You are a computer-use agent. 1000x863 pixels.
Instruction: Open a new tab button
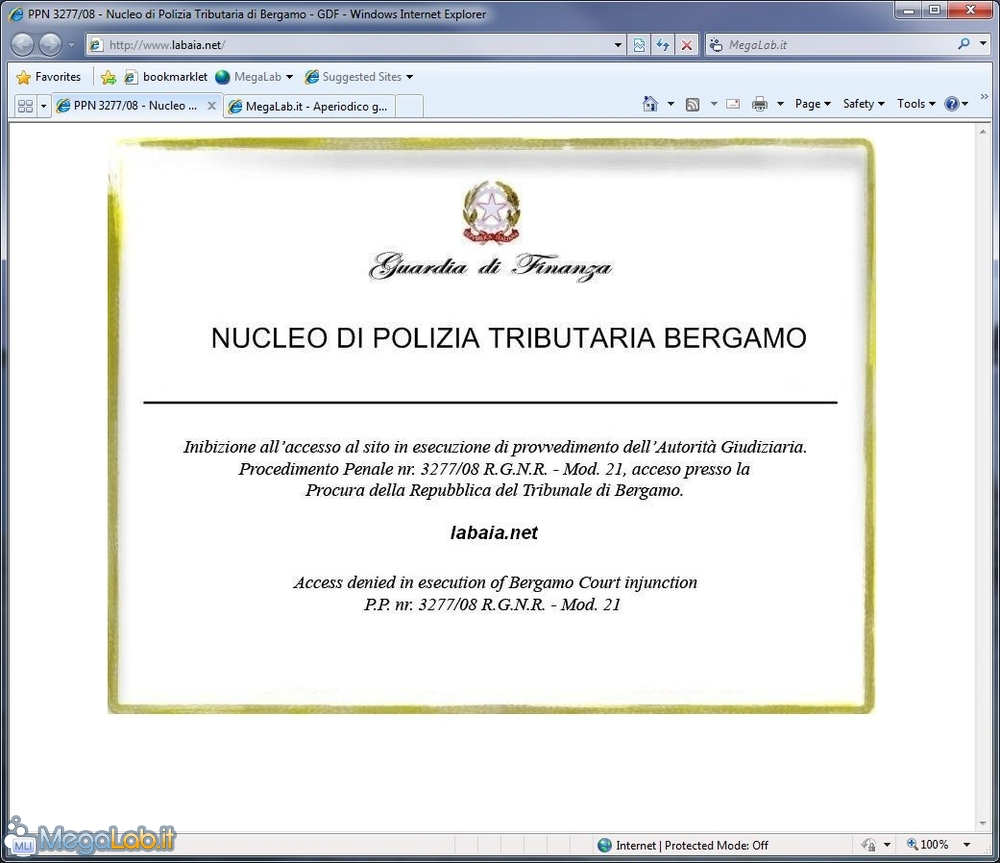[409, 107]
